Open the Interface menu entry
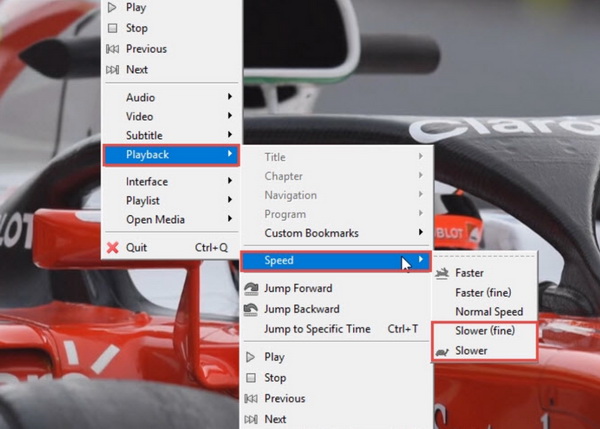 [x=171, y=181]
